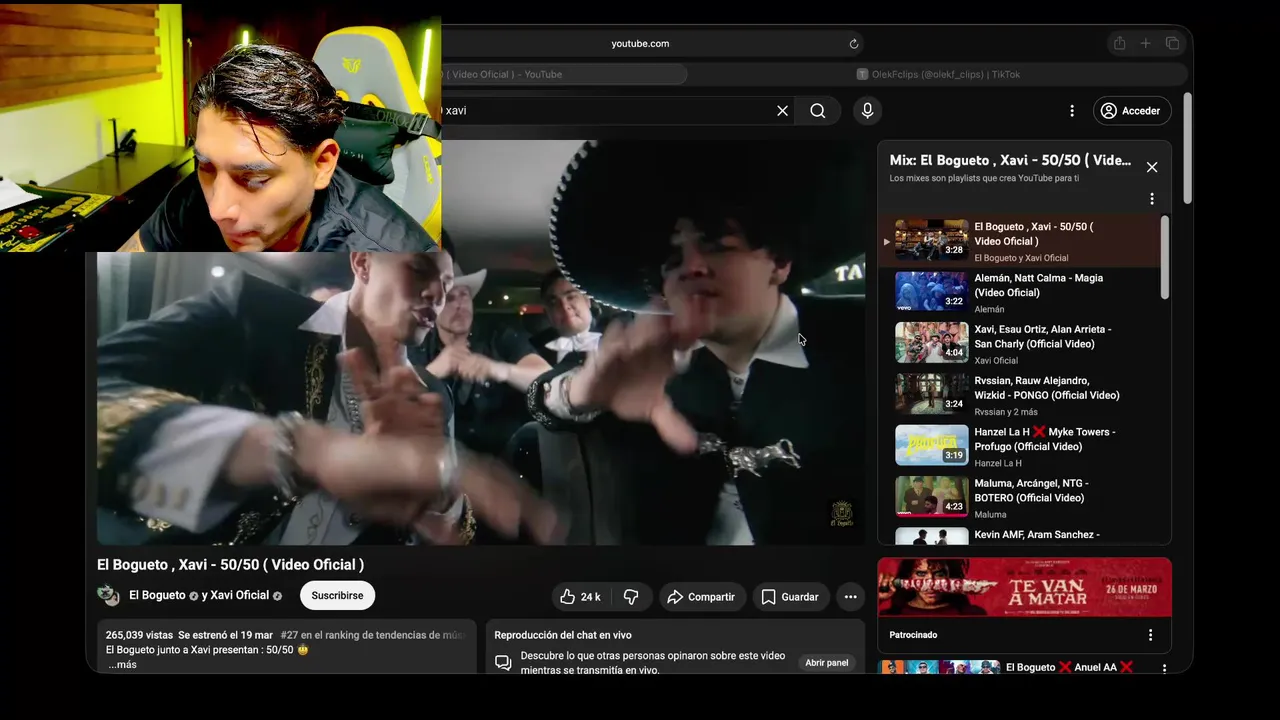Click the Mix: El Bogueto playlist title

tap(1010, 160)
